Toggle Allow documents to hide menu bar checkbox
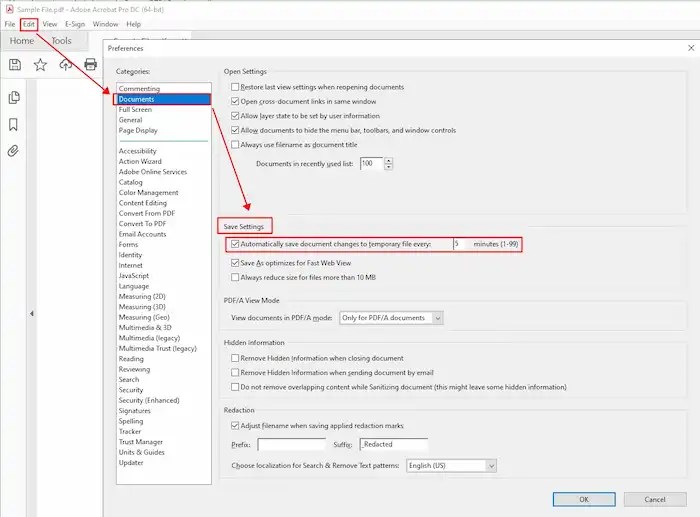Image resolution: width=700 pixels, height=517 pixels. 235,130
